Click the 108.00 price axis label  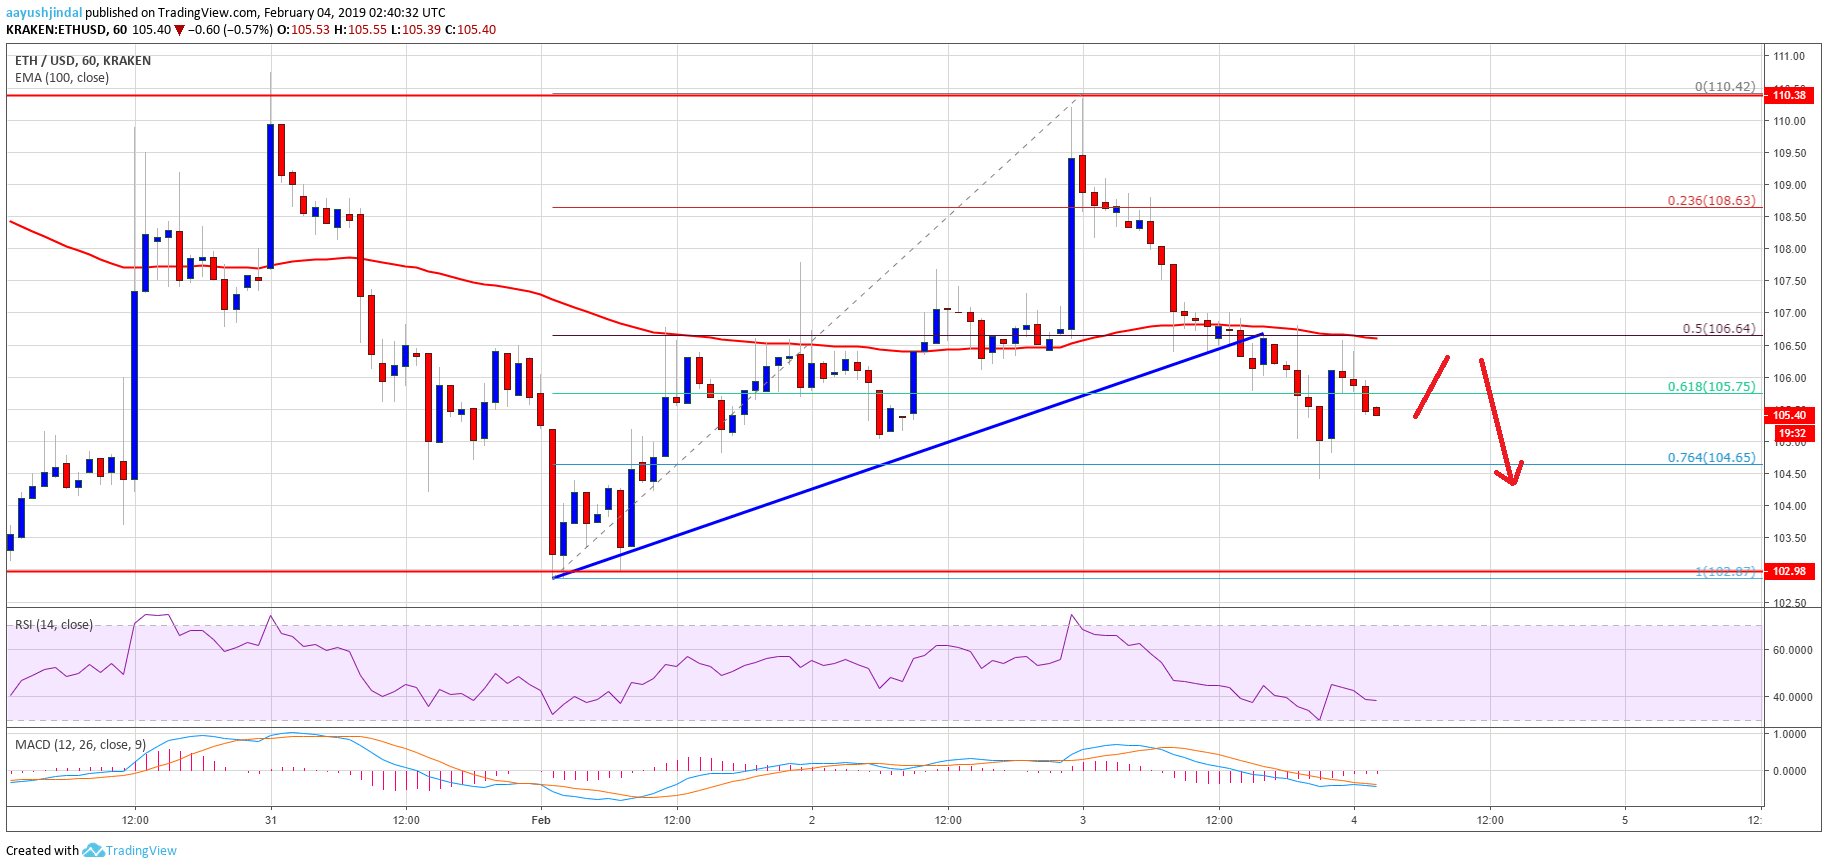tap(1789, 250)
